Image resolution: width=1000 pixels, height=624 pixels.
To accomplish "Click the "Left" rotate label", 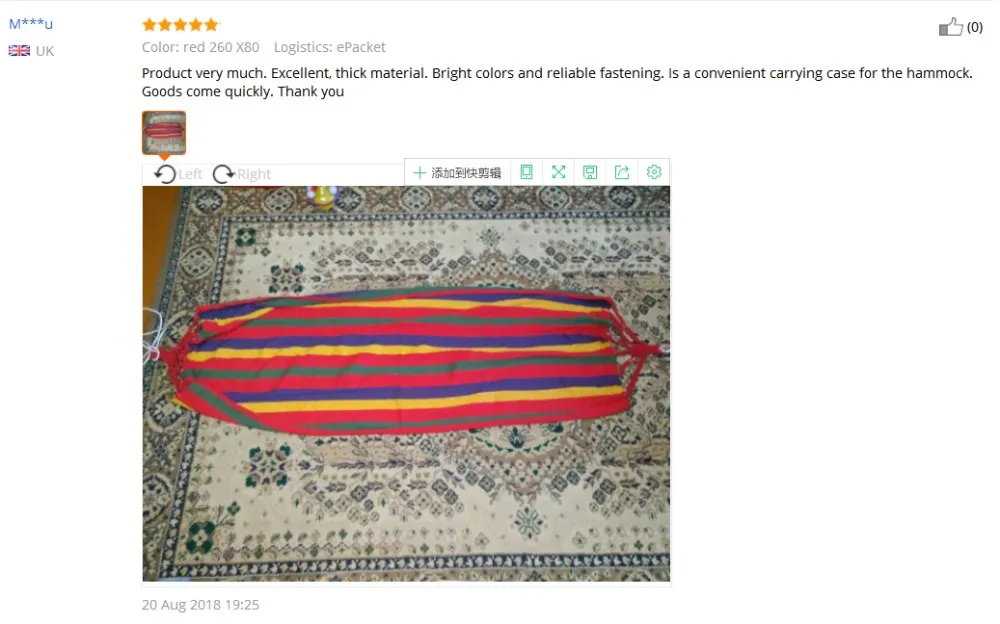I will [x=190, y=174].
